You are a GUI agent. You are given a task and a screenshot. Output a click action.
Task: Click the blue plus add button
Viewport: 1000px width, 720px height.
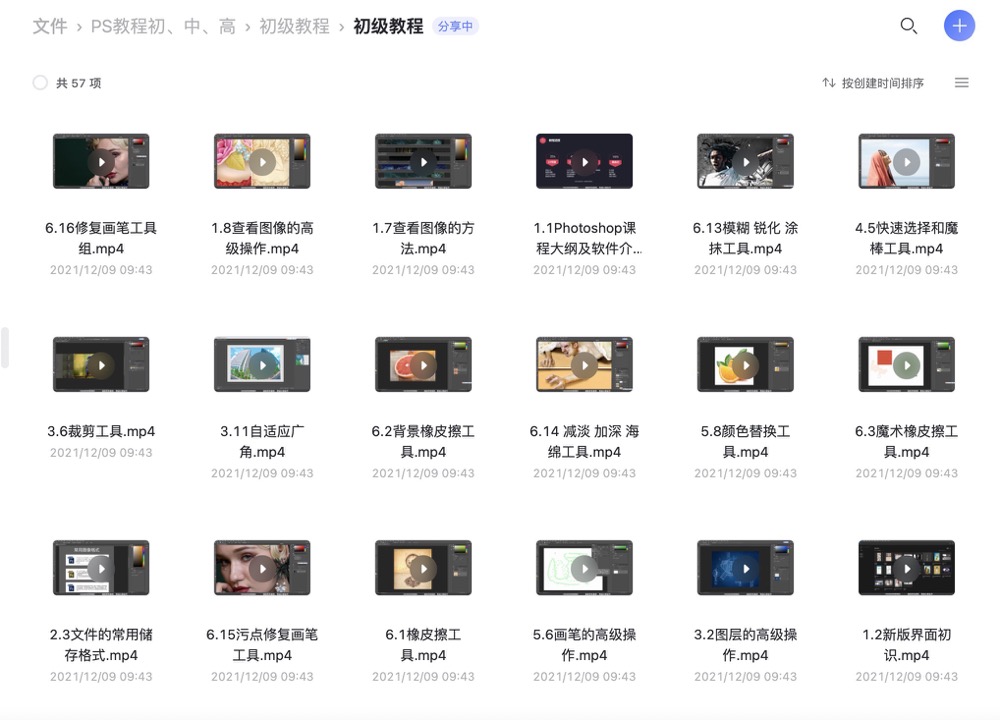[959, 26]
